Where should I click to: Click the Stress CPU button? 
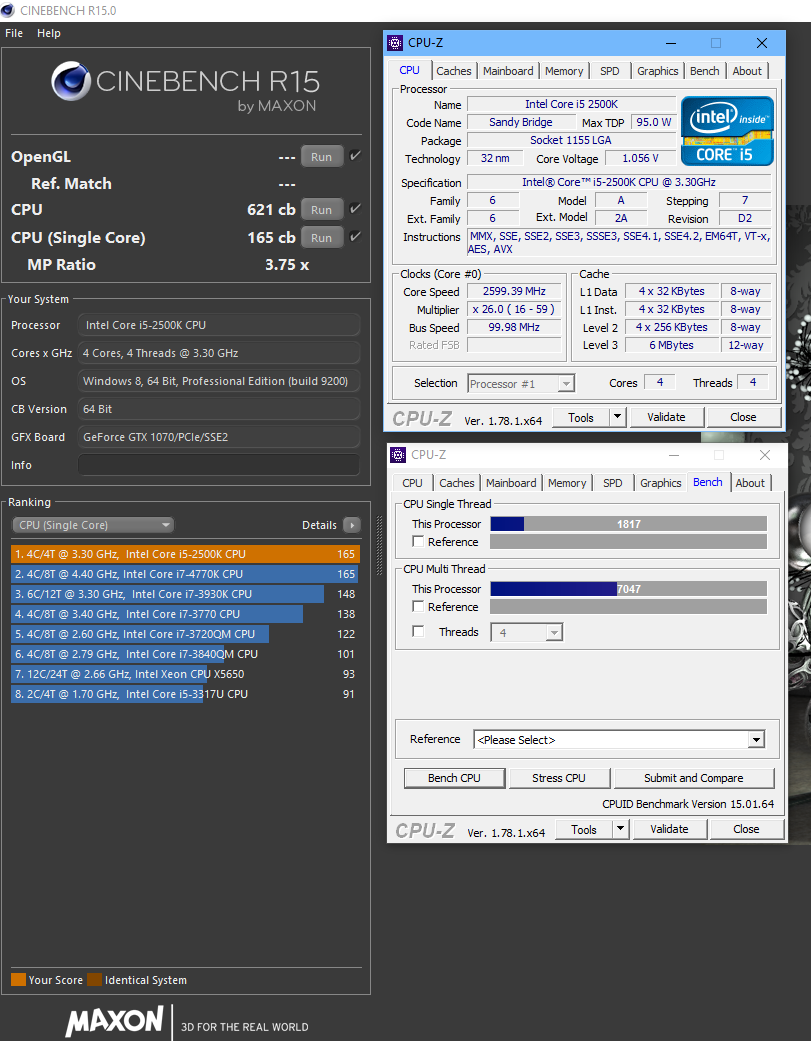559,778
